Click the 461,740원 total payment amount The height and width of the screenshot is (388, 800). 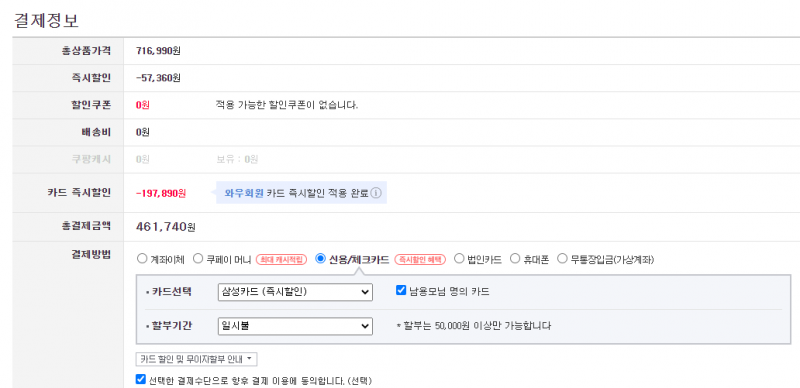pos(166,227)
